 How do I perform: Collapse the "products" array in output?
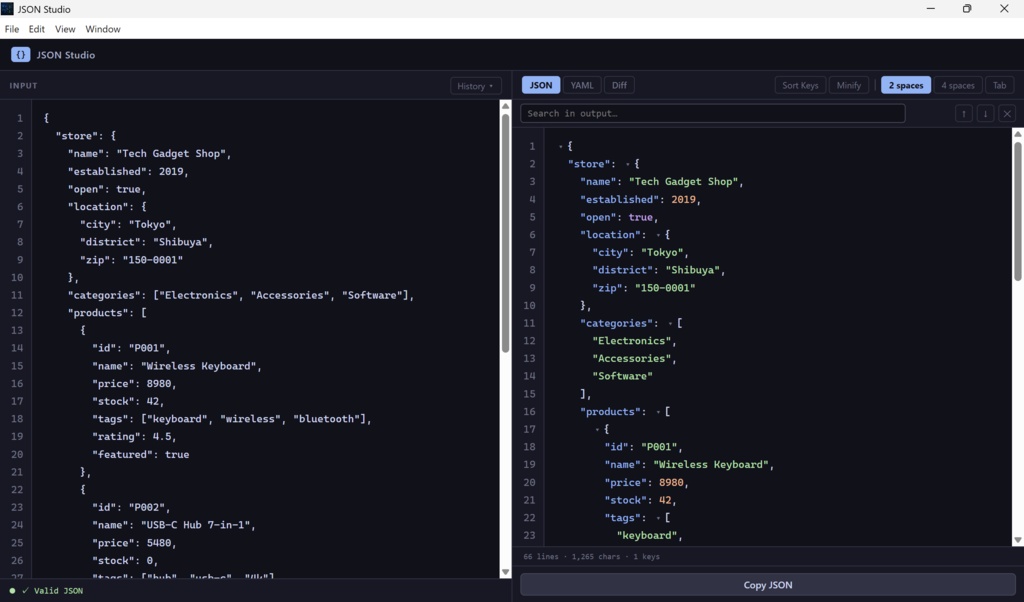click(x=658, y=412)
